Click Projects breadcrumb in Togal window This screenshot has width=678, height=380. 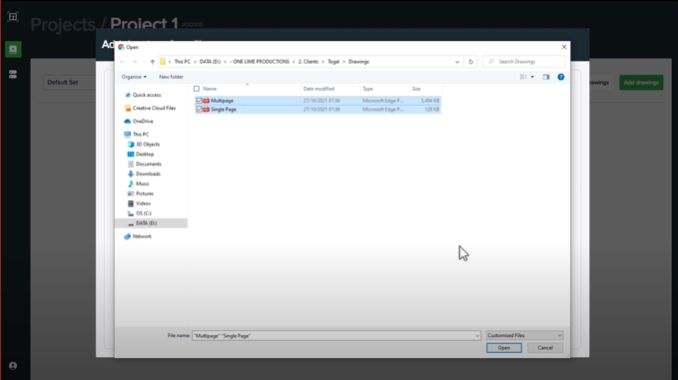pyautogui.click(x=63, y=24)
